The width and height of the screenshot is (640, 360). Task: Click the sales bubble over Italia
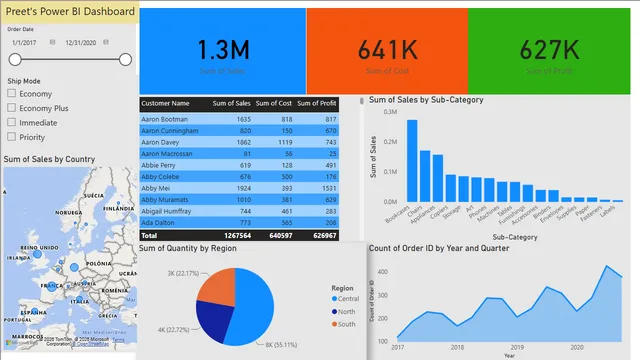pos(80,300)
